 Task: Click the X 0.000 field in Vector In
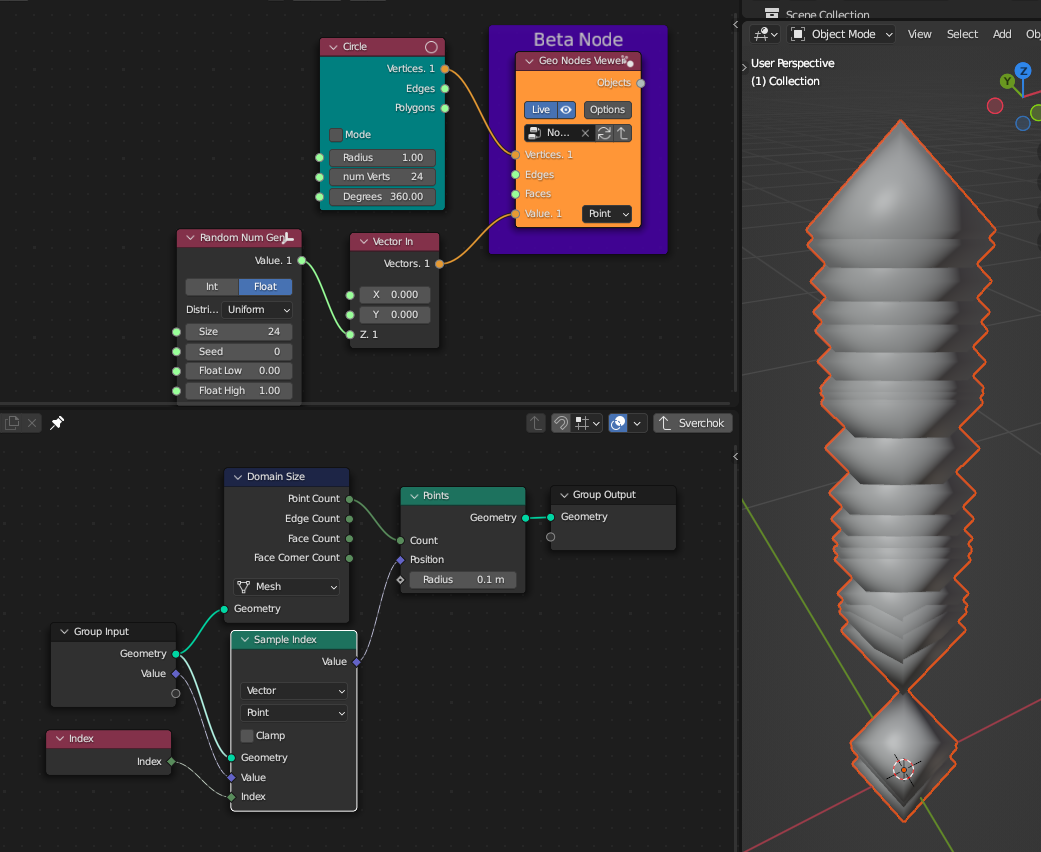pos(395,295)
